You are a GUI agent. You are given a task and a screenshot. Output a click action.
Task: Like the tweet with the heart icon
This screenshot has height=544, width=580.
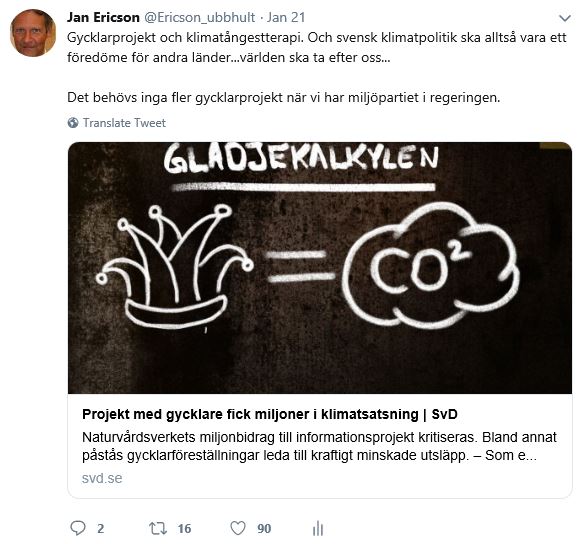[238, 528]
